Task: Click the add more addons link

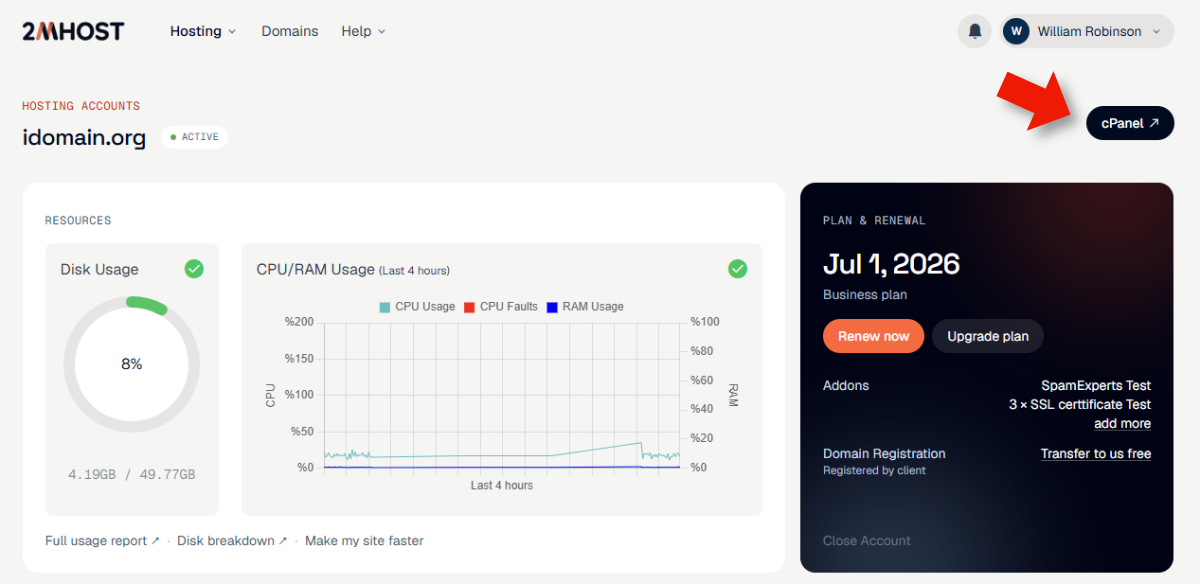Action: [x=1122, y=423]
